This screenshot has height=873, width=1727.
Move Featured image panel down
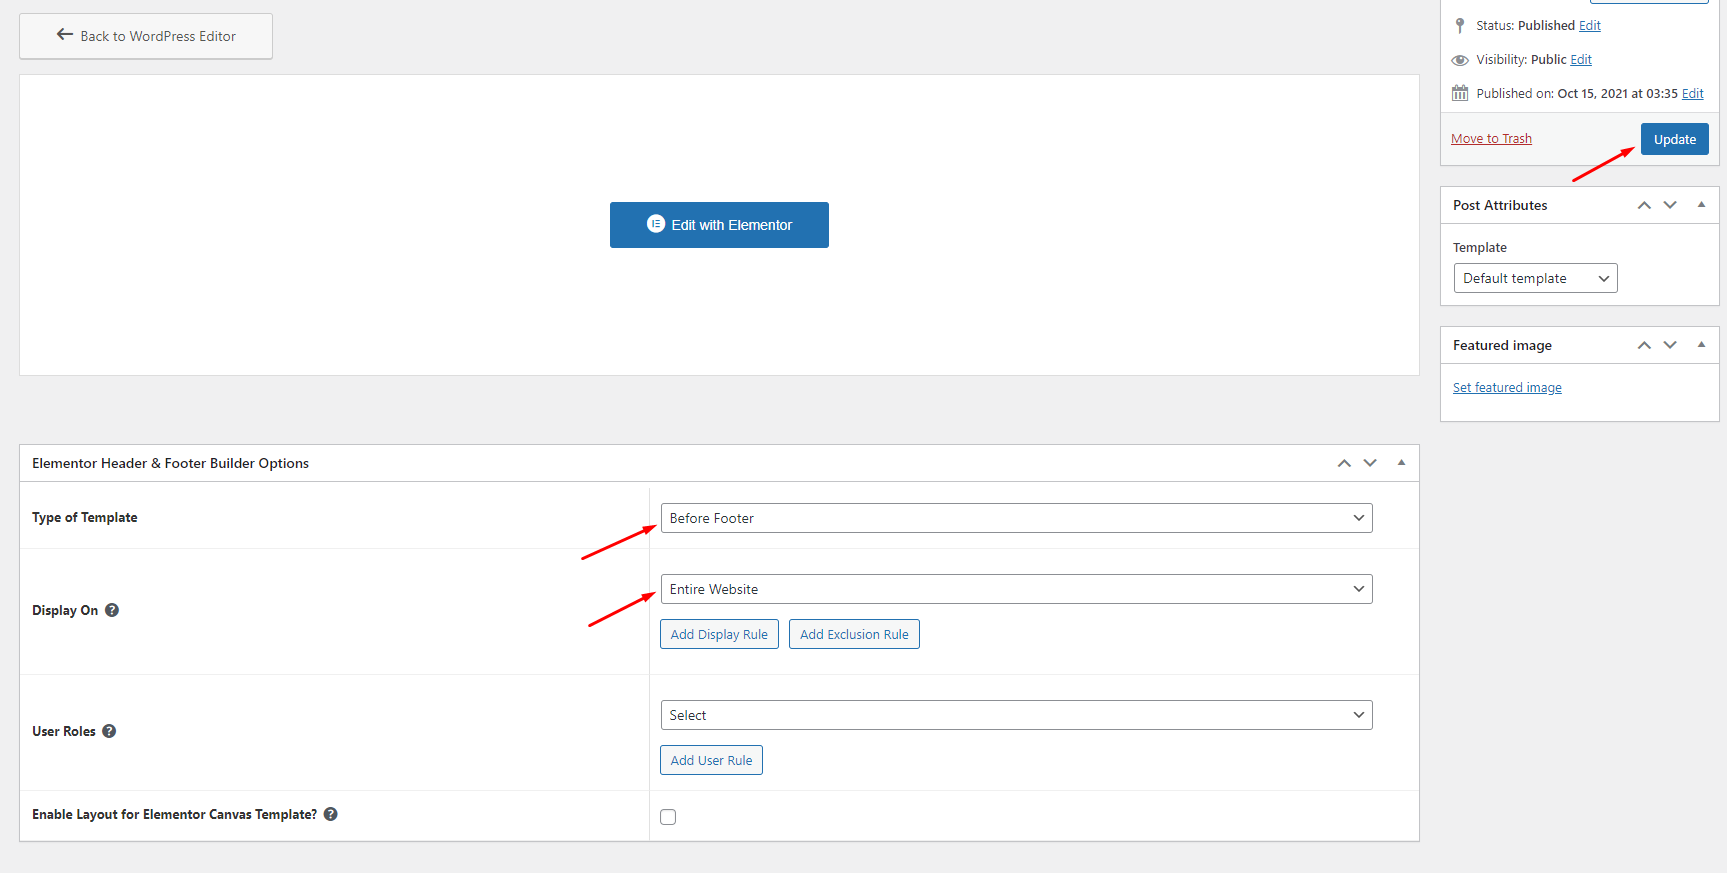pos(1670,345)
